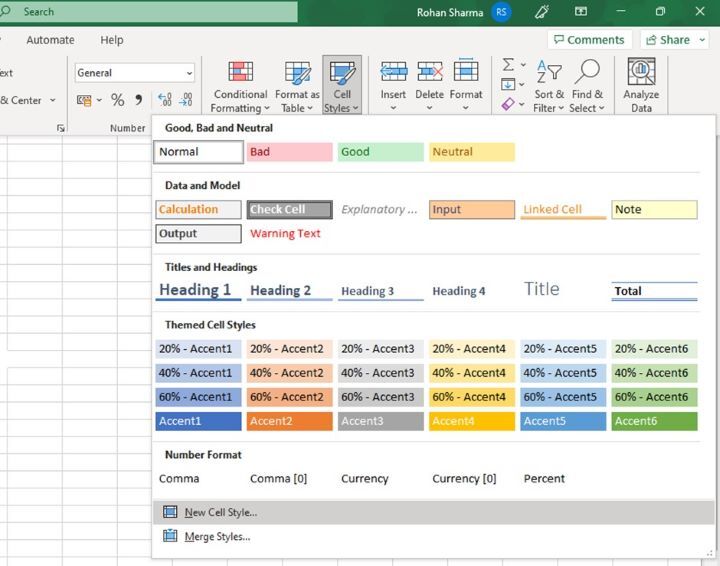Click the AutoSum sigma icon

click(x=508, y=65)
